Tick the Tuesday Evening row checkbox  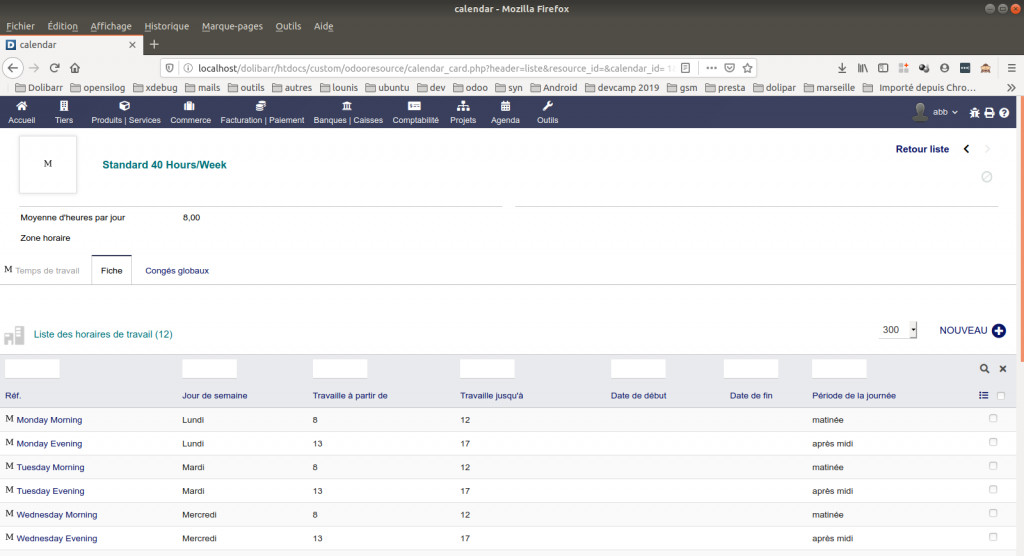[x=993, y=489]
